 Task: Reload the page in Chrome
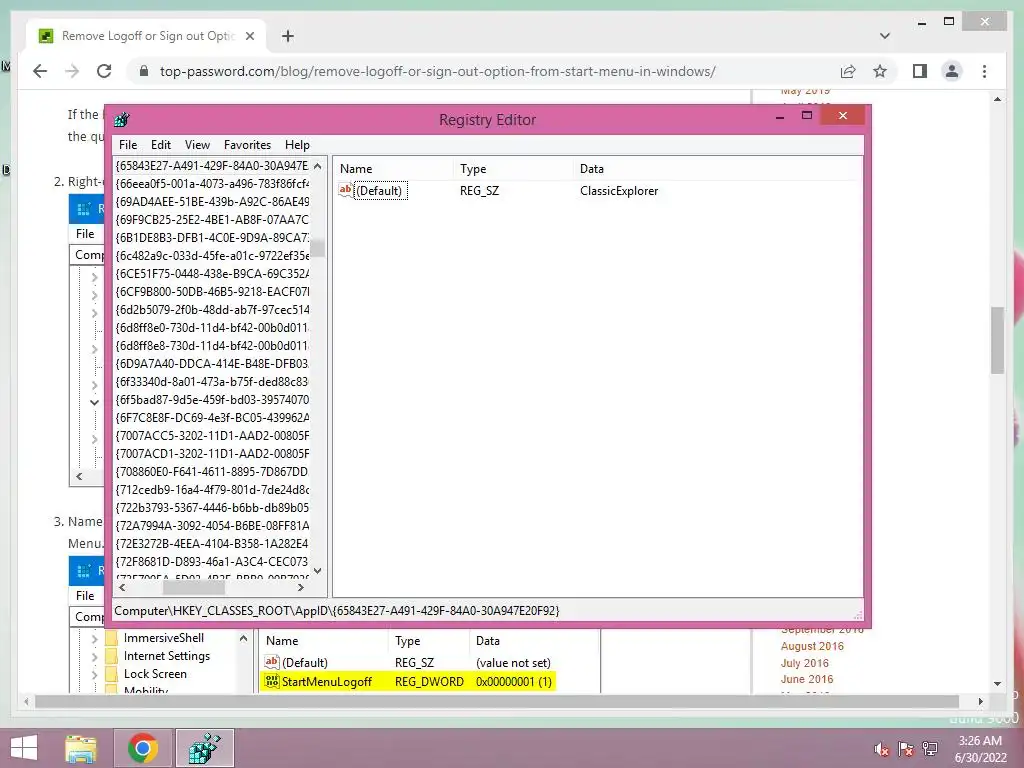pyautogui.click(x=104, y=71)
